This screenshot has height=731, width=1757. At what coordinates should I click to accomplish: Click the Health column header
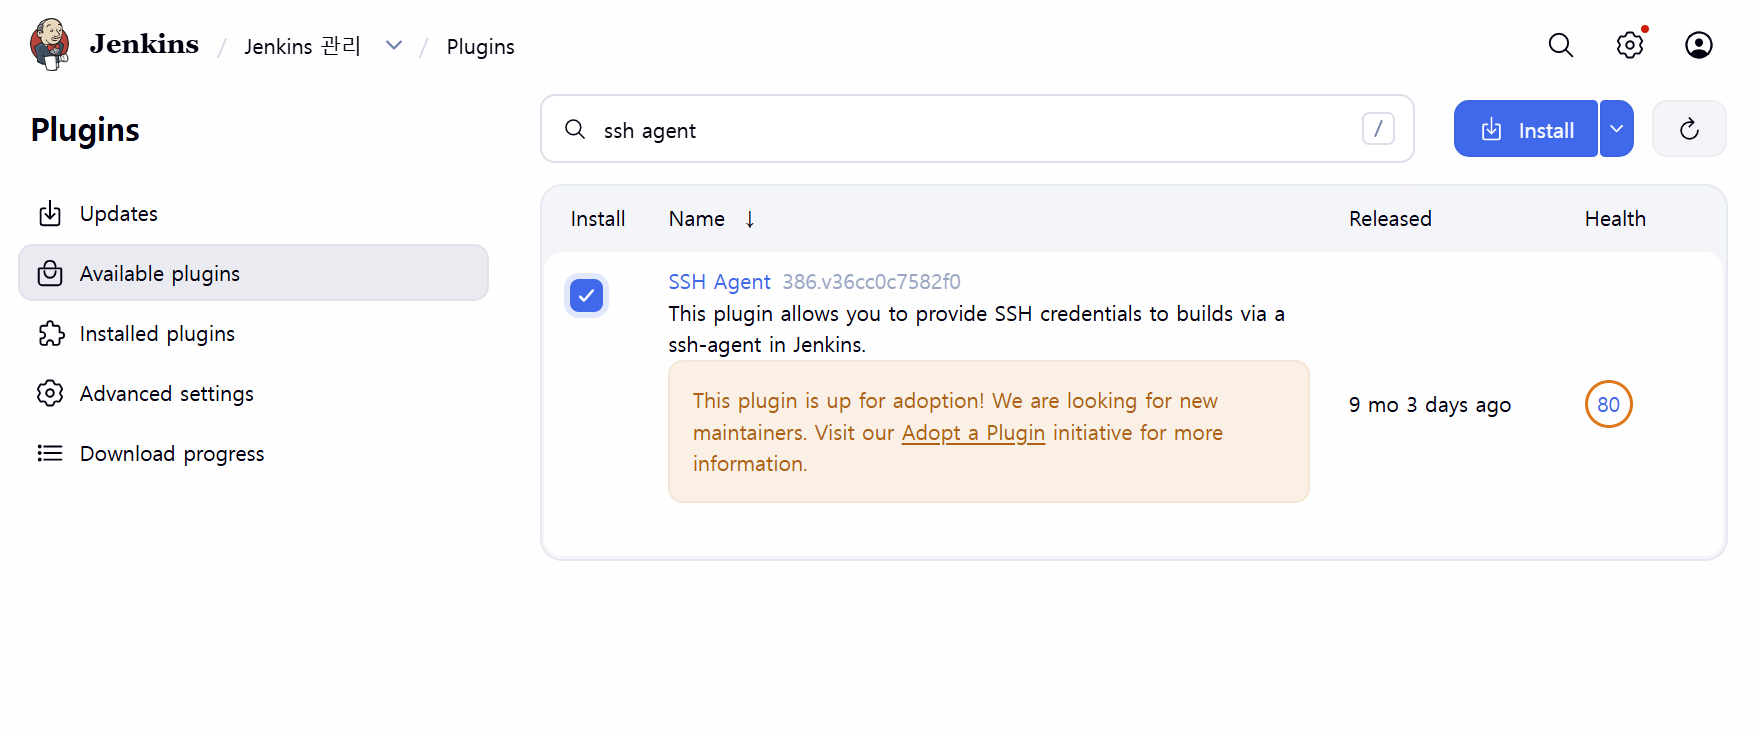click(x=1615, y=219)
